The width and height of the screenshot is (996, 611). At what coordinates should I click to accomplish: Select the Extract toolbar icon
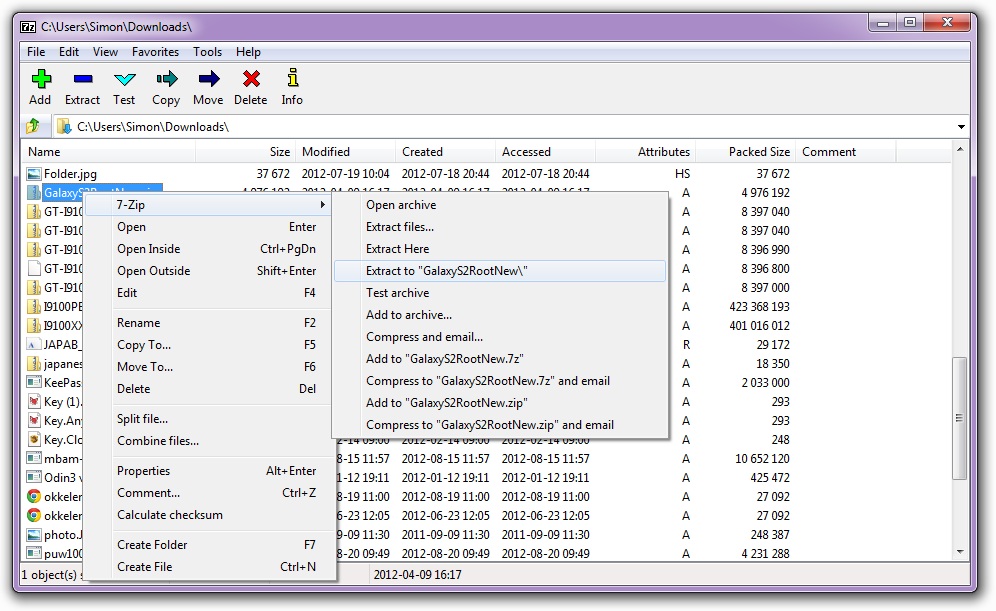[x=82, y=84]
